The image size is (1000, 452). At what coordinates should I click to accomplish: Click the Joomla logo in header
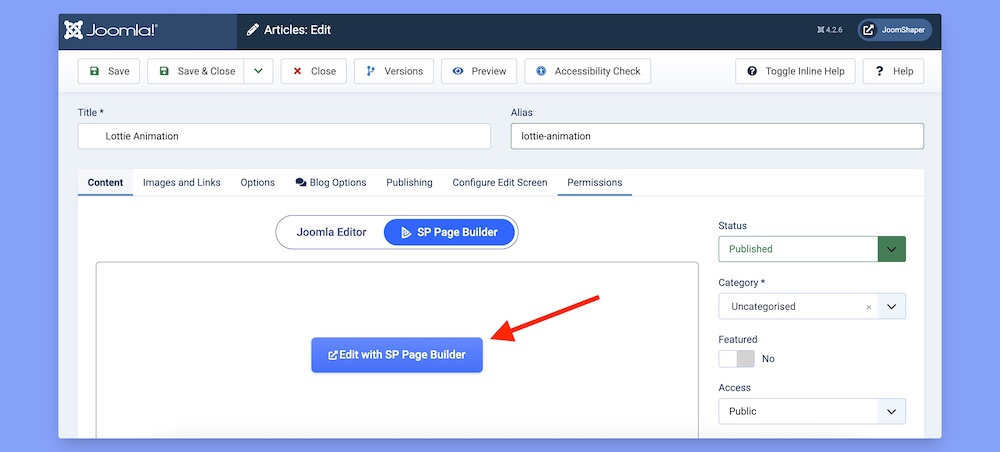click(x=110, y=30)
